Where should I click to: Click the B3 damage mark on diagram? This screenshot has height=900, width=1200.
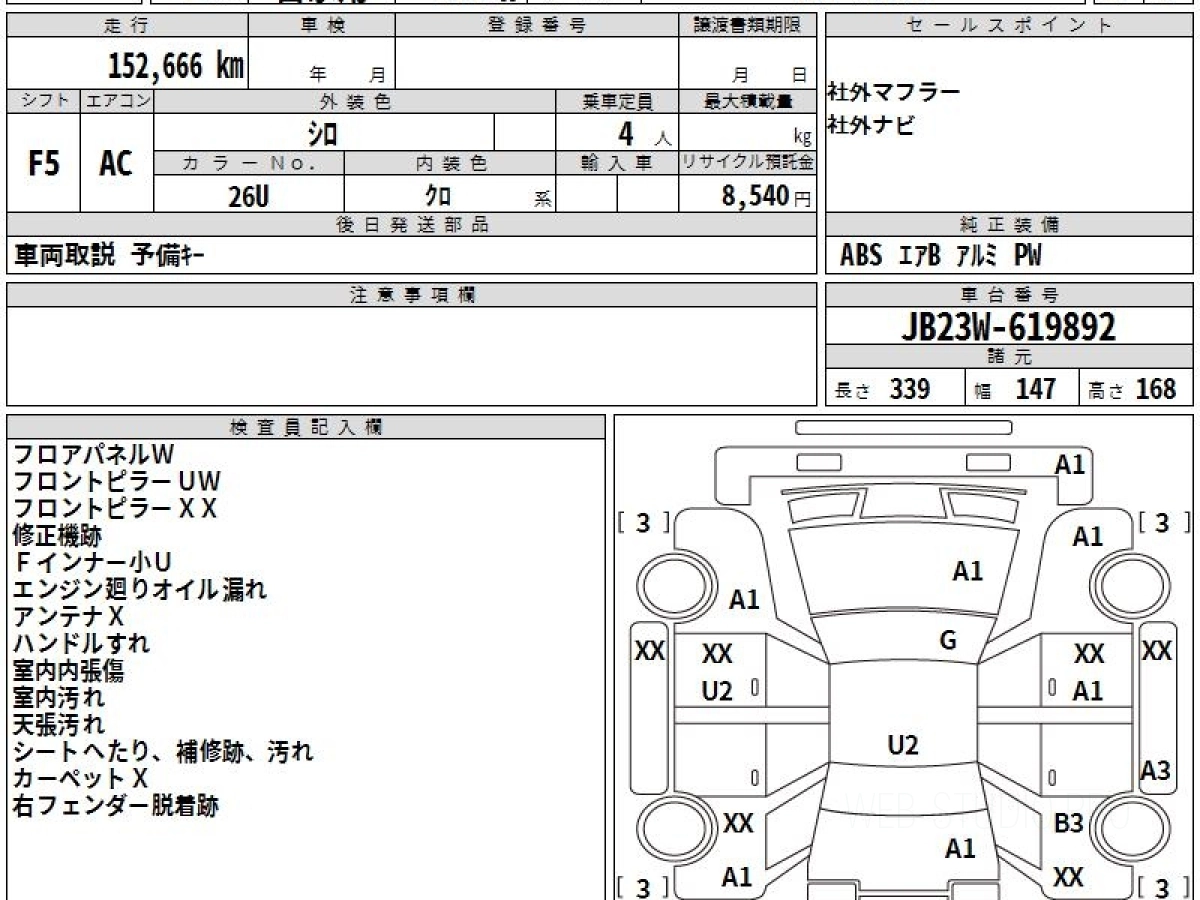pyautogui.click(x=1069, y=824)
